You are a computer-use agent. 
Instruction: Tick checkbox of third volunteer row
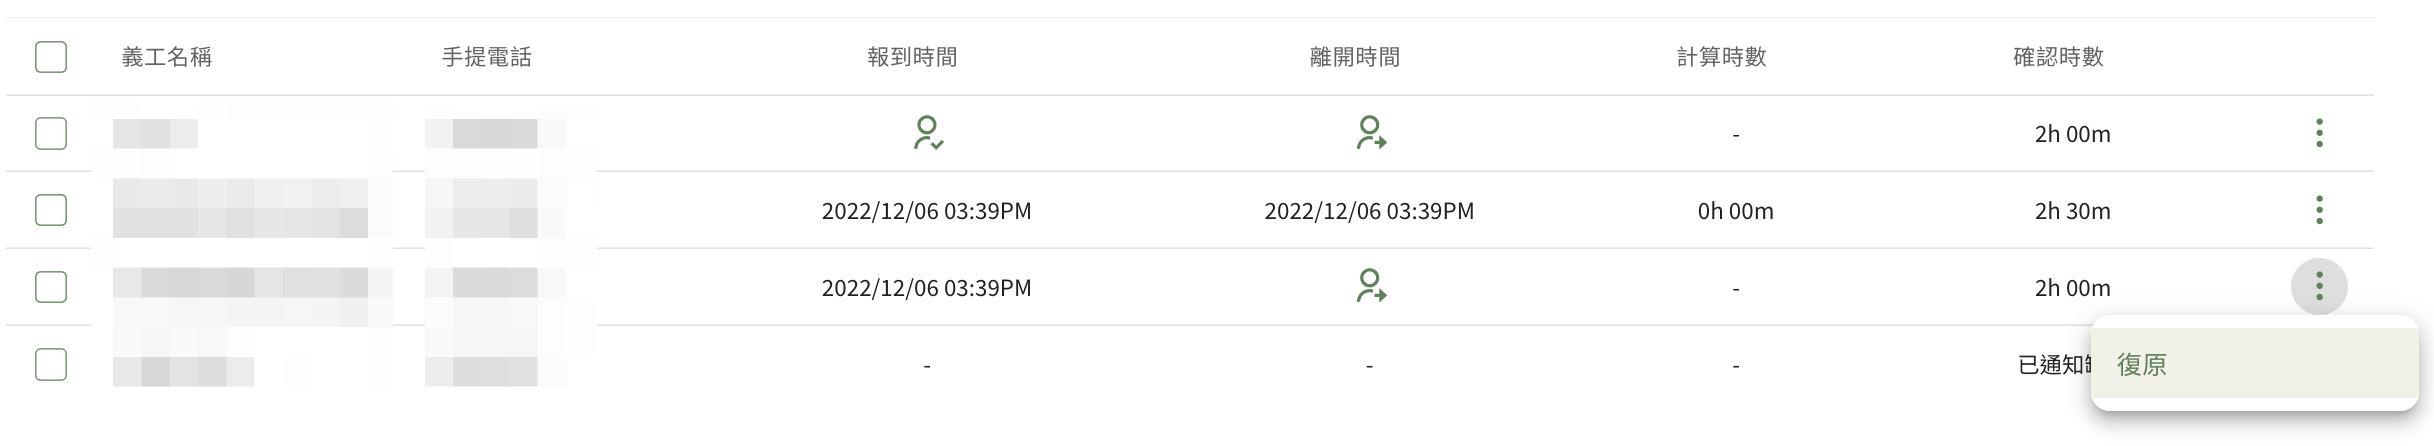[x=51, y=287]
